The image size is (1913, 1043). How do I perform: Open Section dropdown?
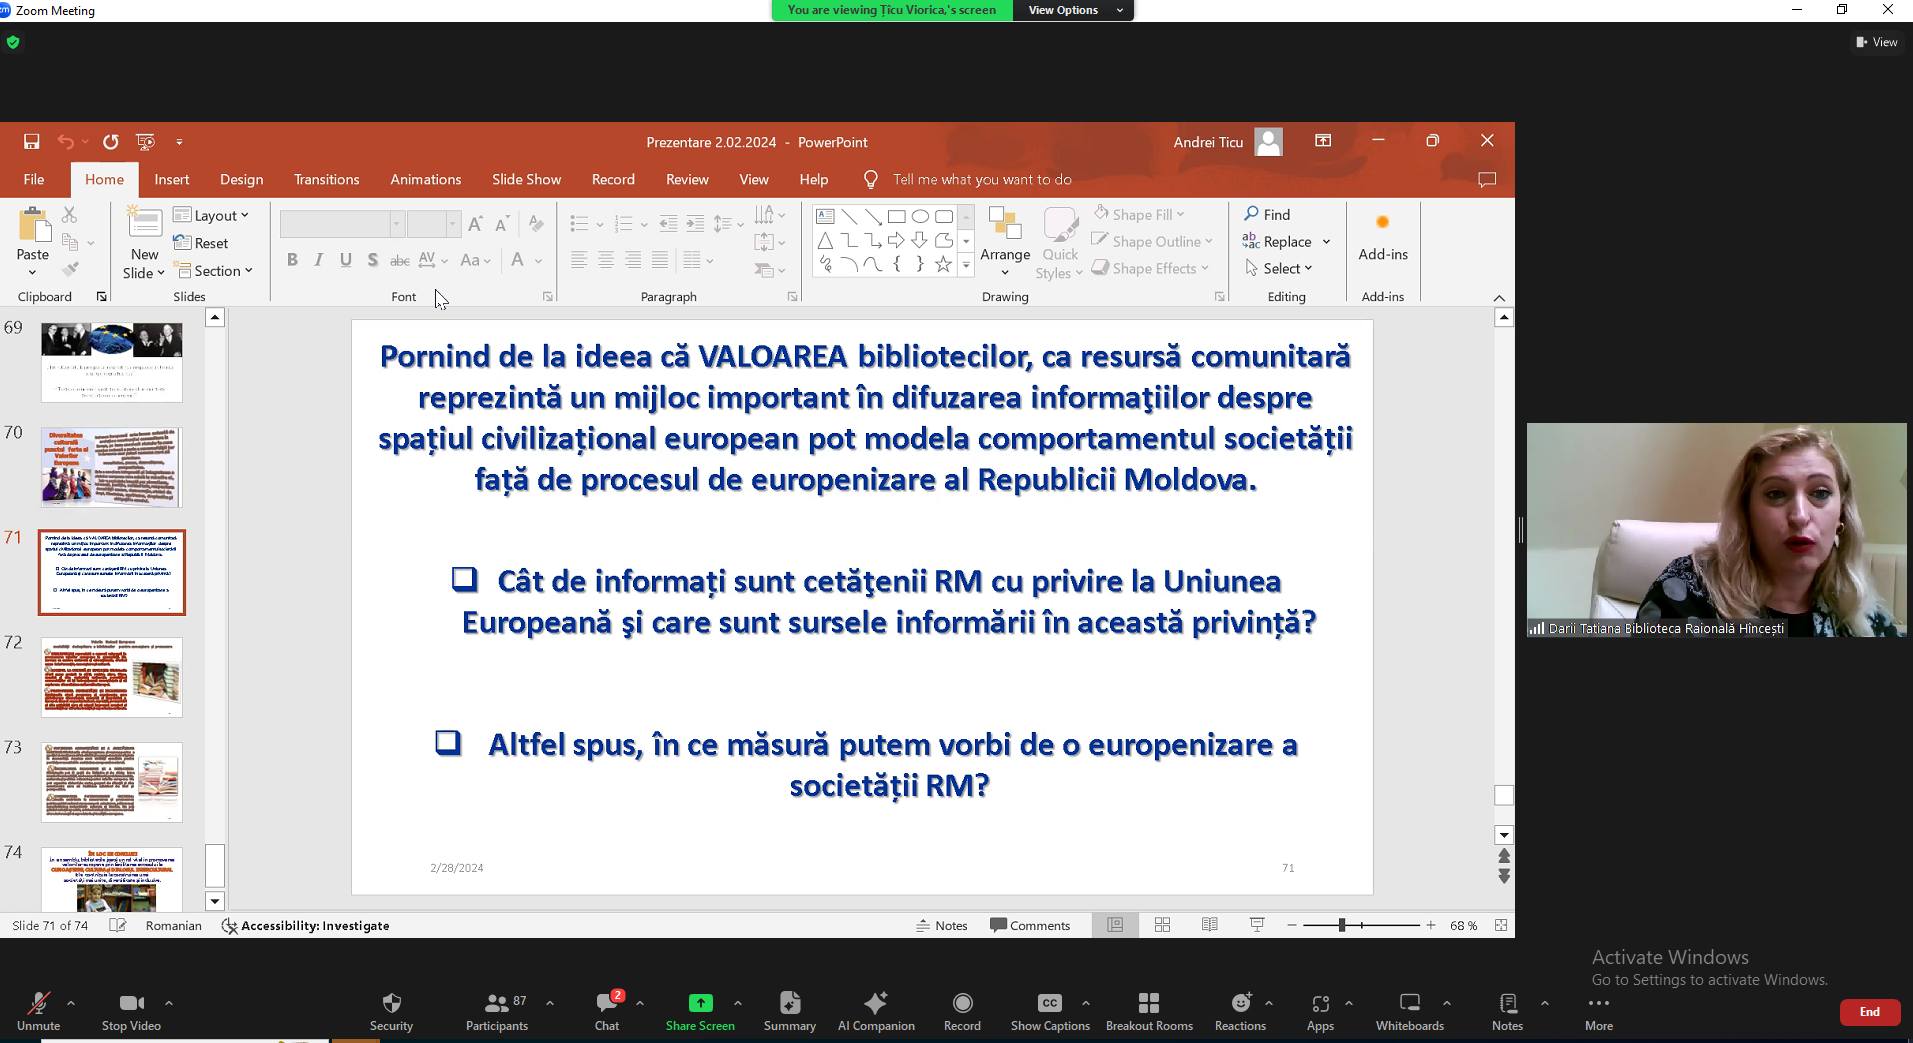[214, 270]
